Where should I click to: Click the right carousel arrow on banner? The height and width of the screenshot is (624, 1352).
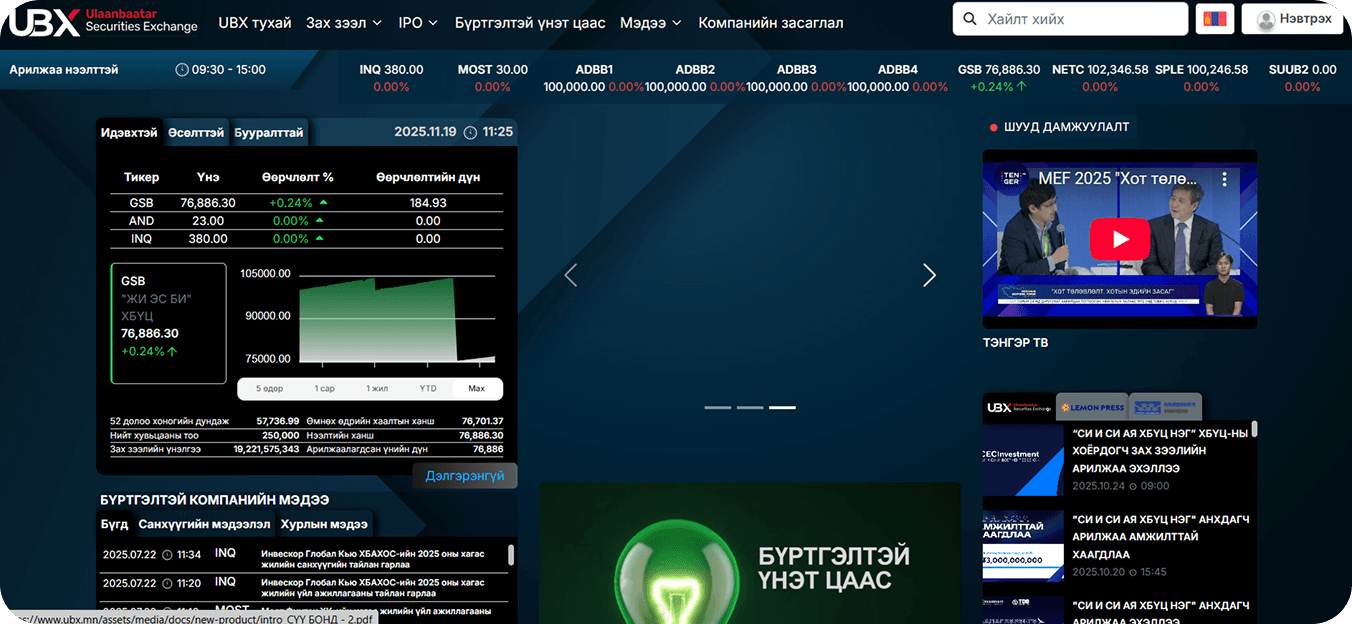tap(929, 274)
